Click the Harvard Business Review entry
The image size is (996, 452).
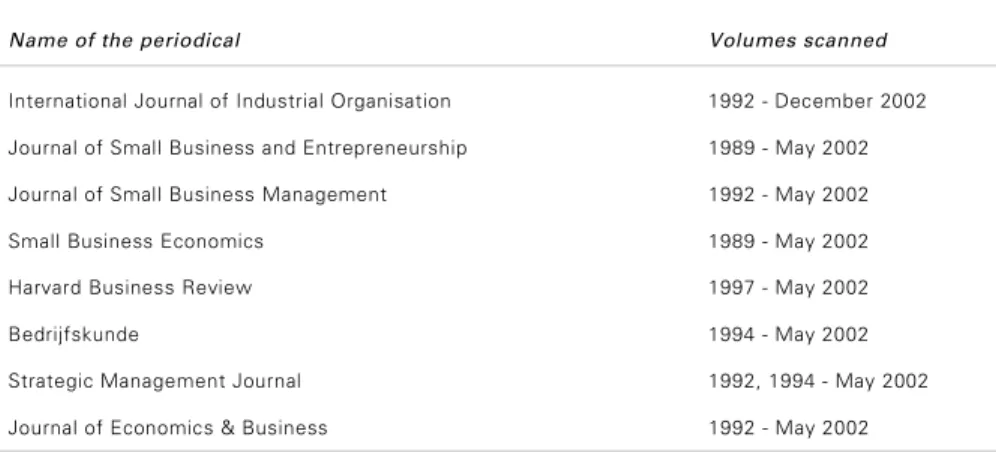(x=130, y=288)
